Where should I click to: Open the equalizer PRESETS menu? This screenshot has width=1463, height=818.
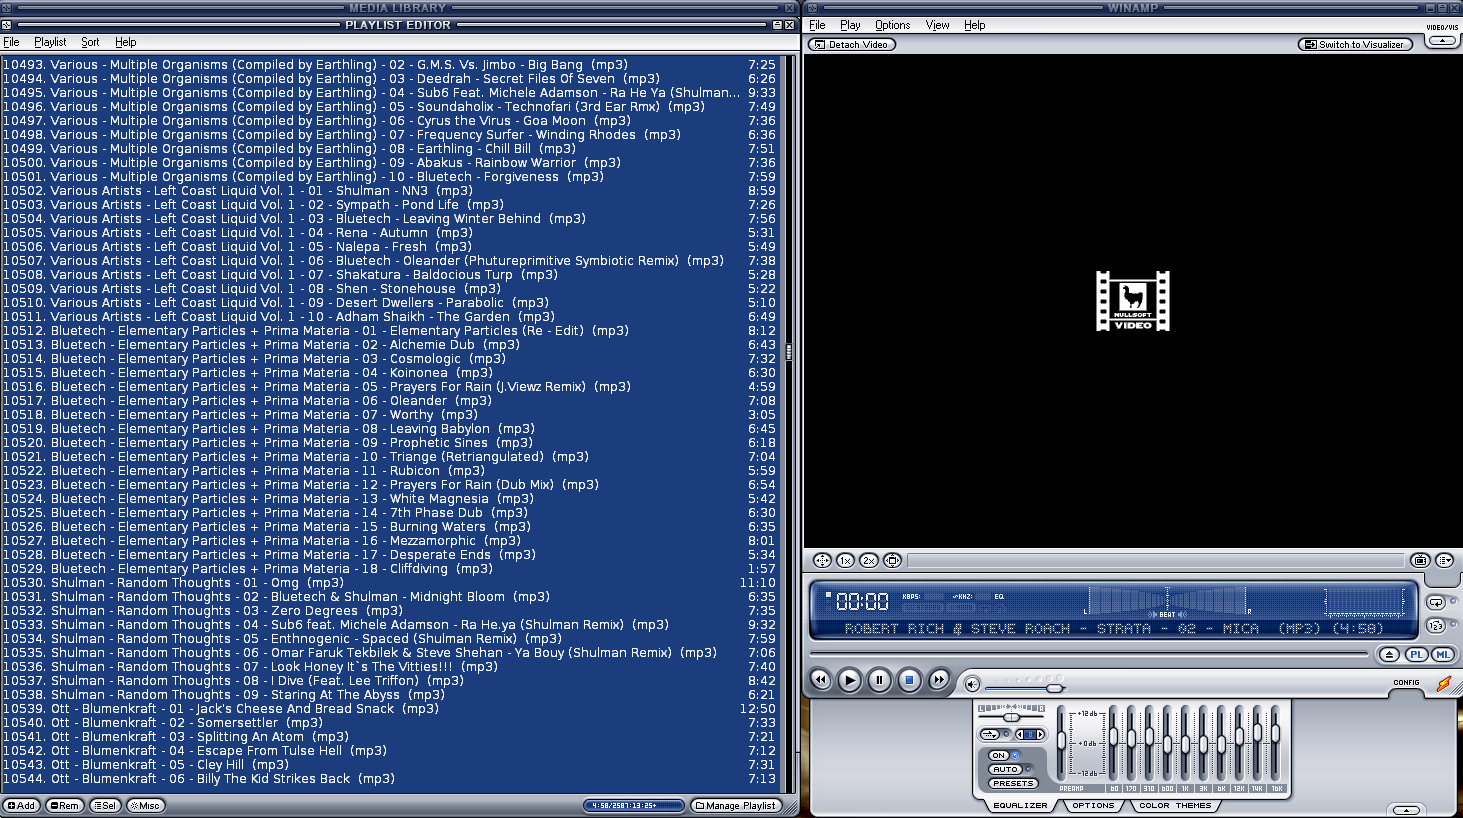coord(1013,783)
